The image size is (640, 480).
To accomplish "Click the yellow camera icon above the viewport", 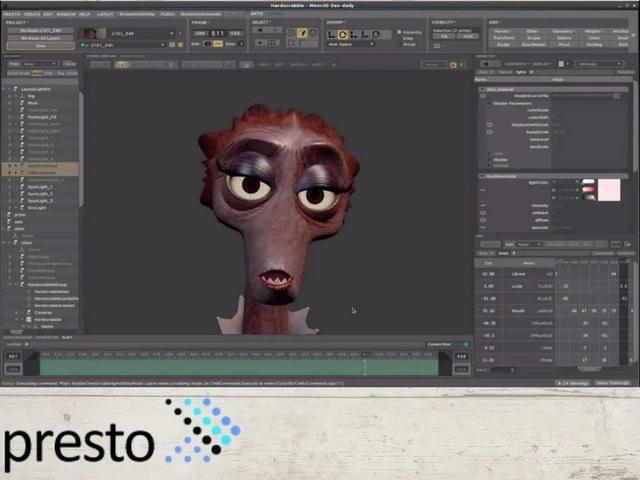I will click(x=122, y=64).
